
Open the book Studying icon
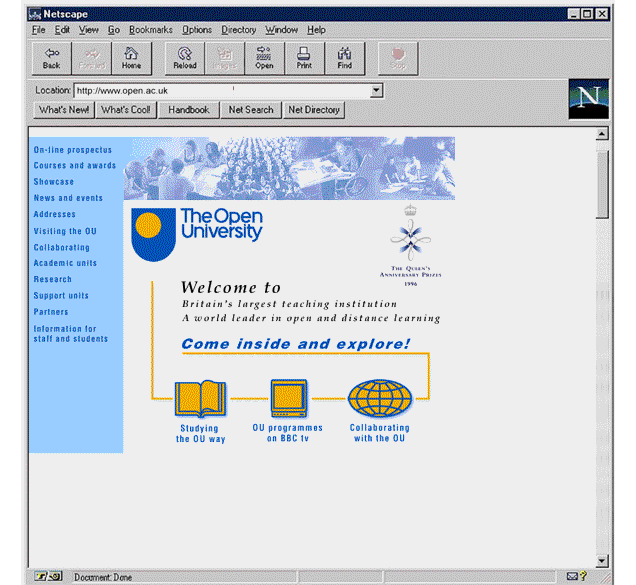coord(200,398)
